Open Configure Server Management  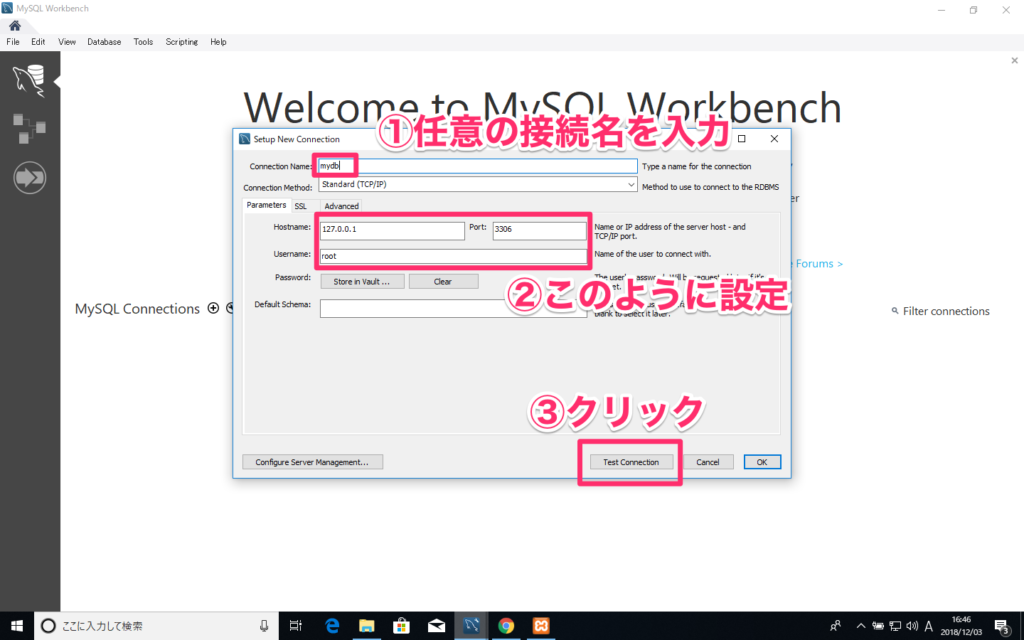pos(310,461)
